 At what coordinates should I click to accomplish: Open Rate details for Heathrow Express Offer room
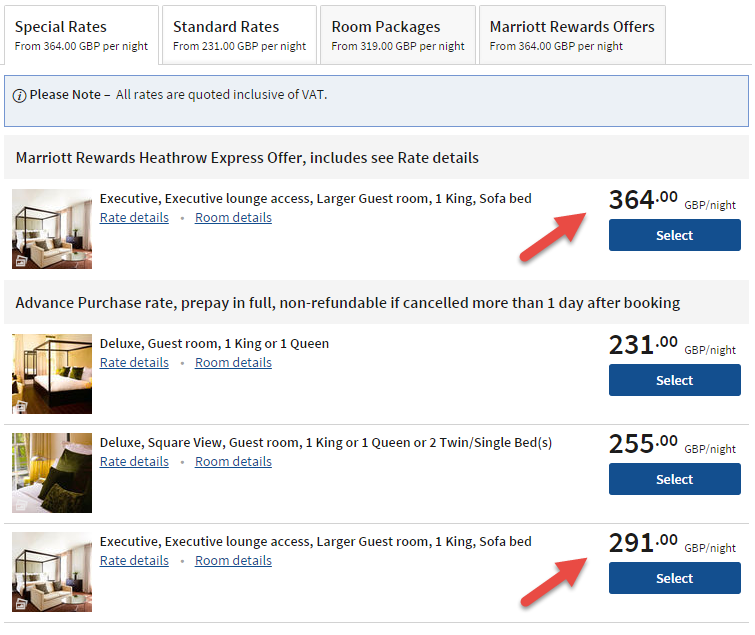134,218
